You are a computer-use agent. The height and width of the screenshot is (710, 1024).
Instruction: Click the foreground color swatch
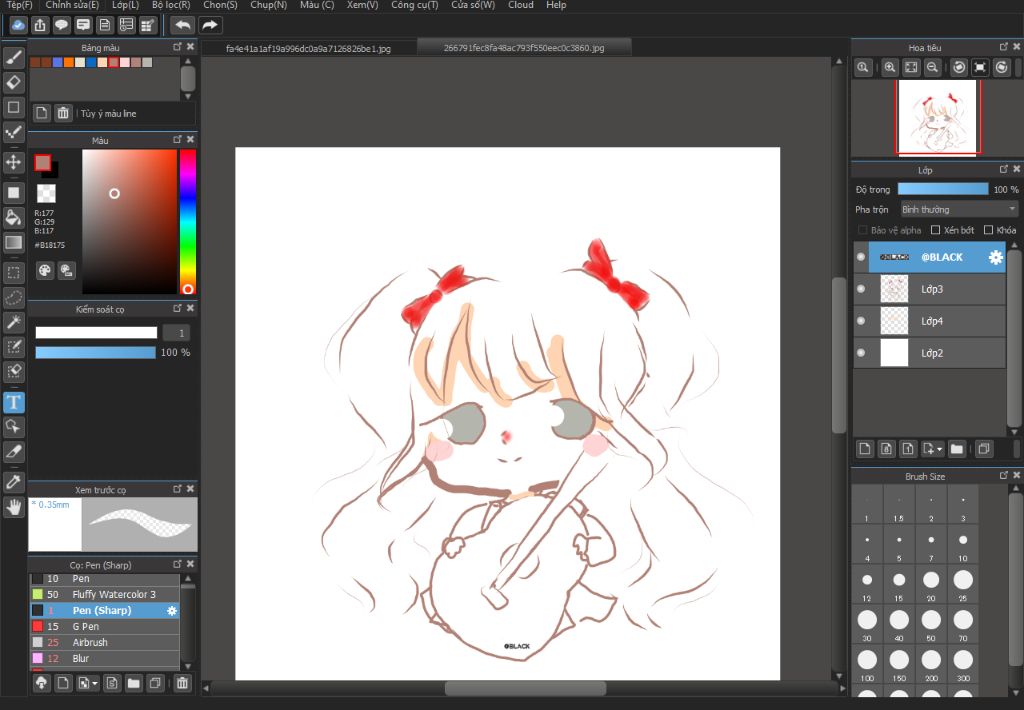(42, 163)
